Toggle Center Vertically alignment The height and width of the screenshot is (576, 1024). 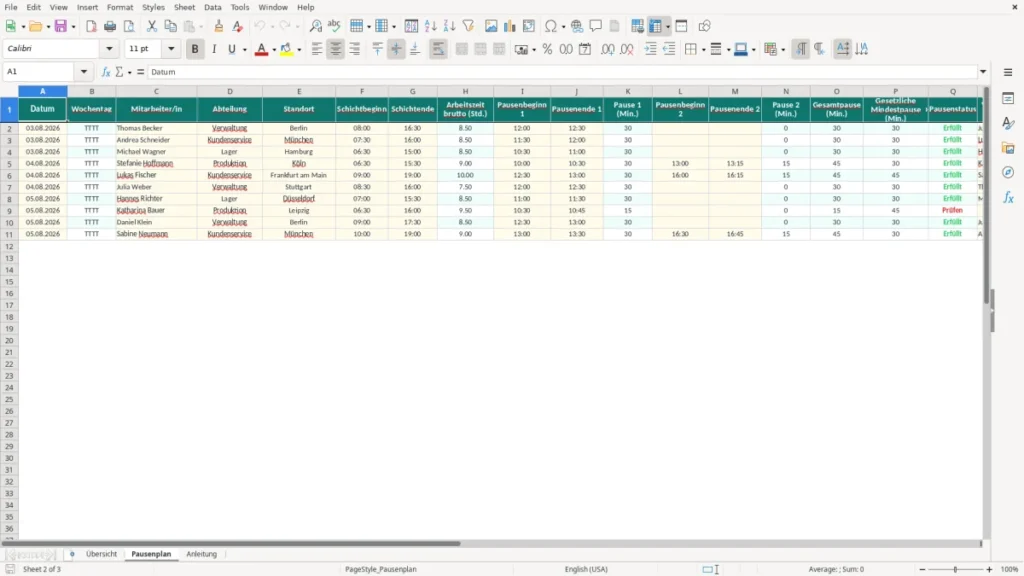click(396, 49)
